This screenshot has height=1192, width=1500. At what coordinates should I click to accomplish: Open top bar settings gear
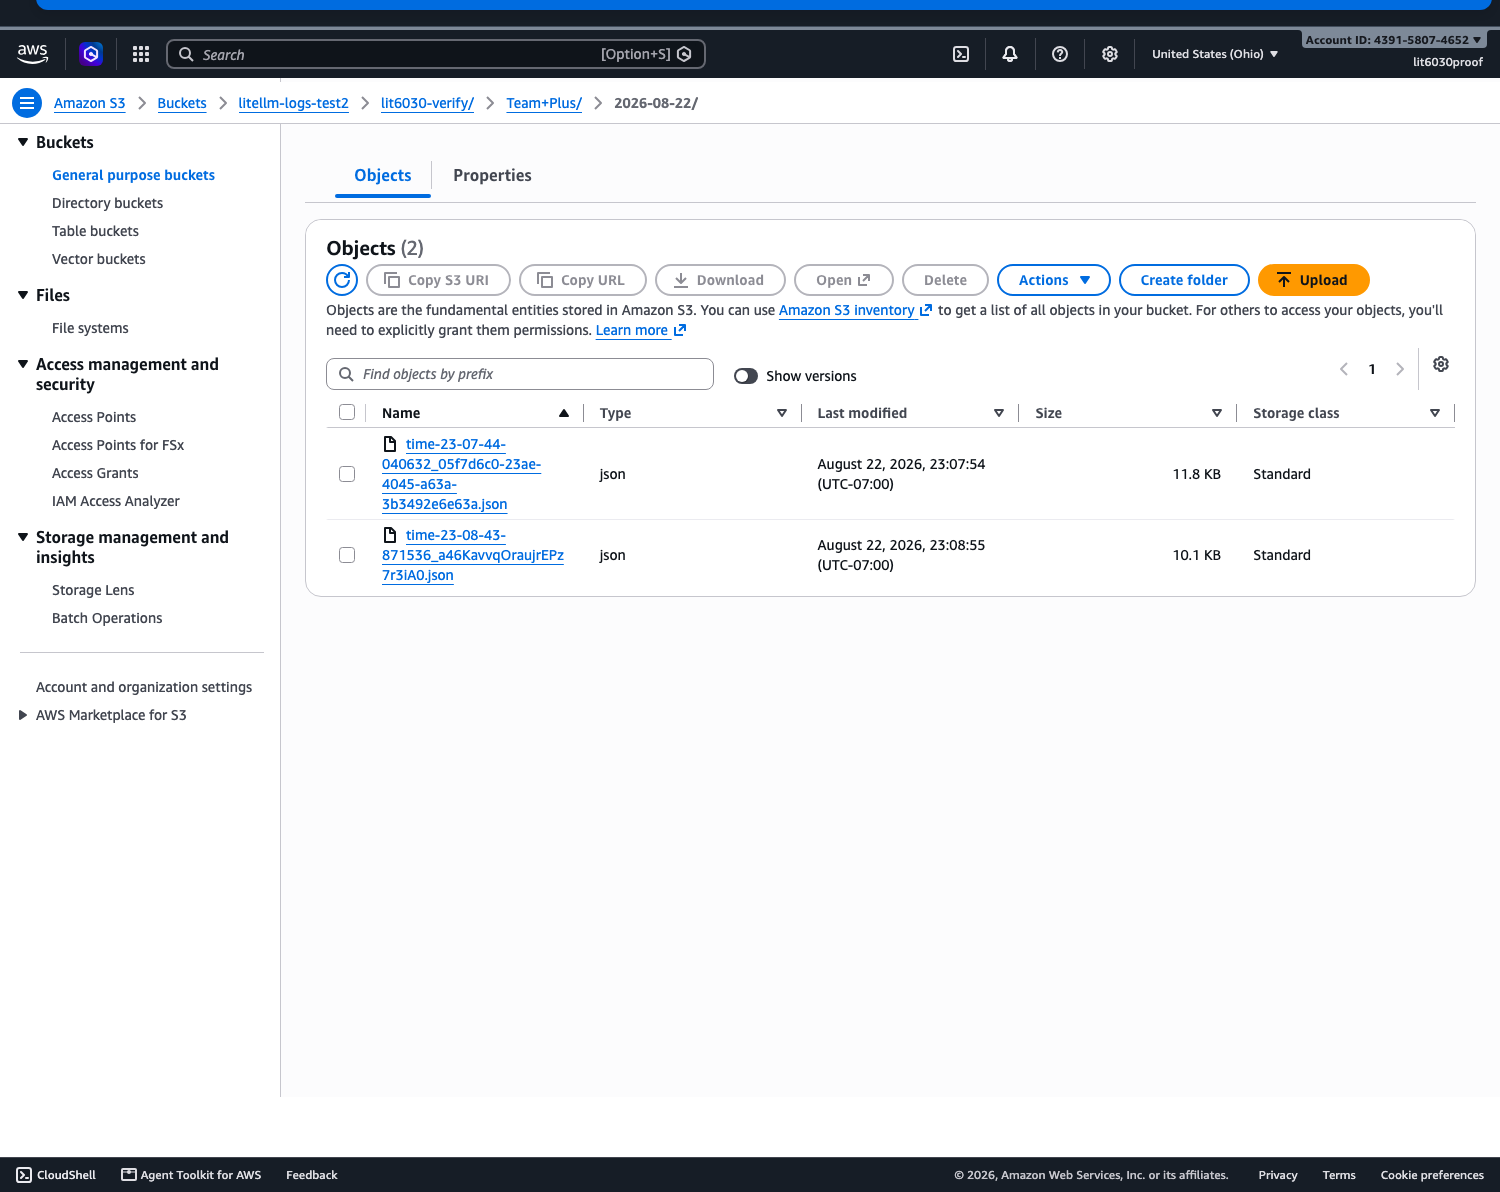click(x=1110, y=54)
